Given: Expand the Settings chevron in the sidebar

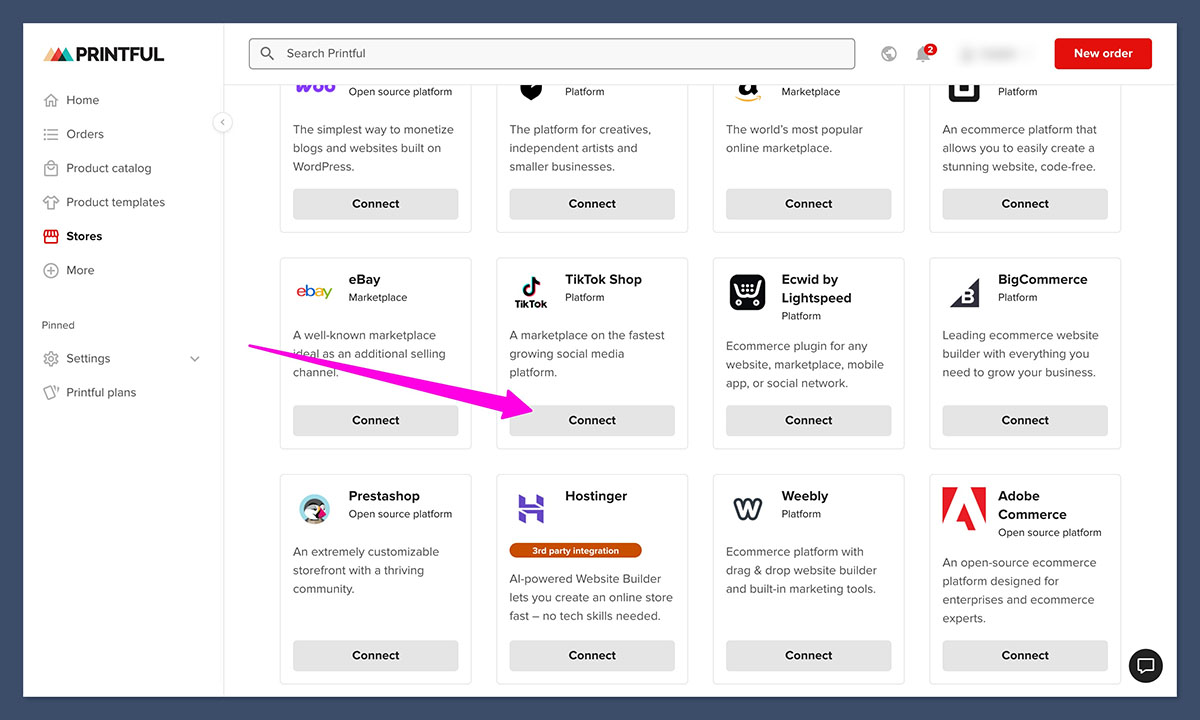Looking at the screenshot, I should coord(195,359).
